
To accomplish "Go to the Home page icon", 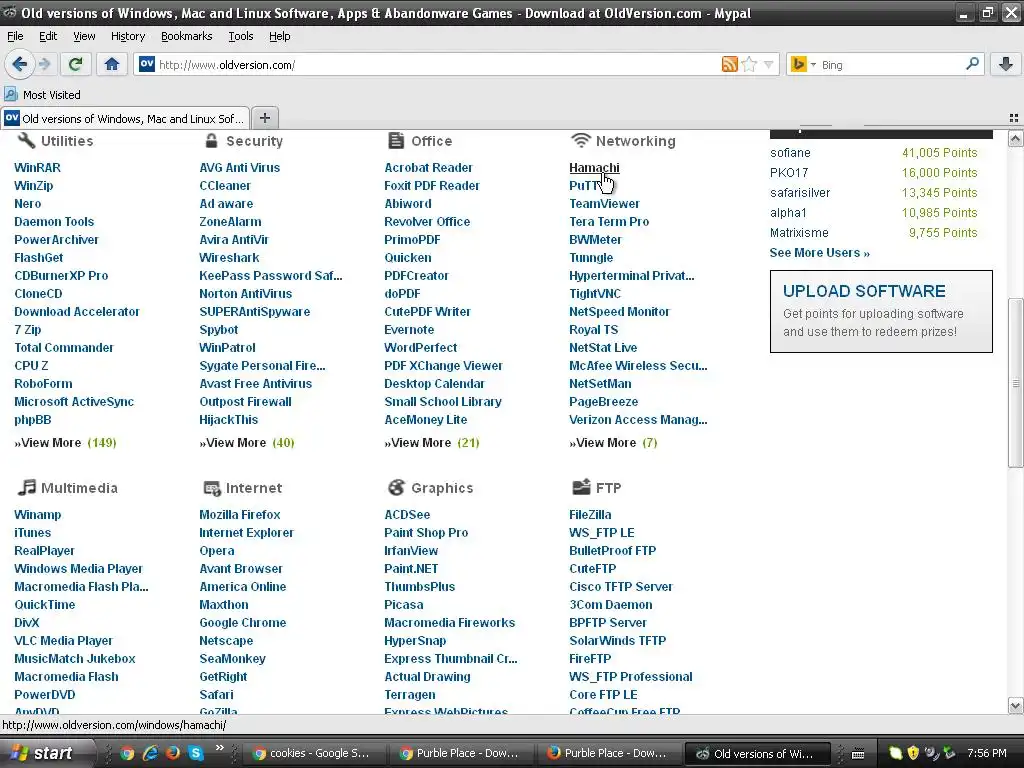I will (112, 64).
